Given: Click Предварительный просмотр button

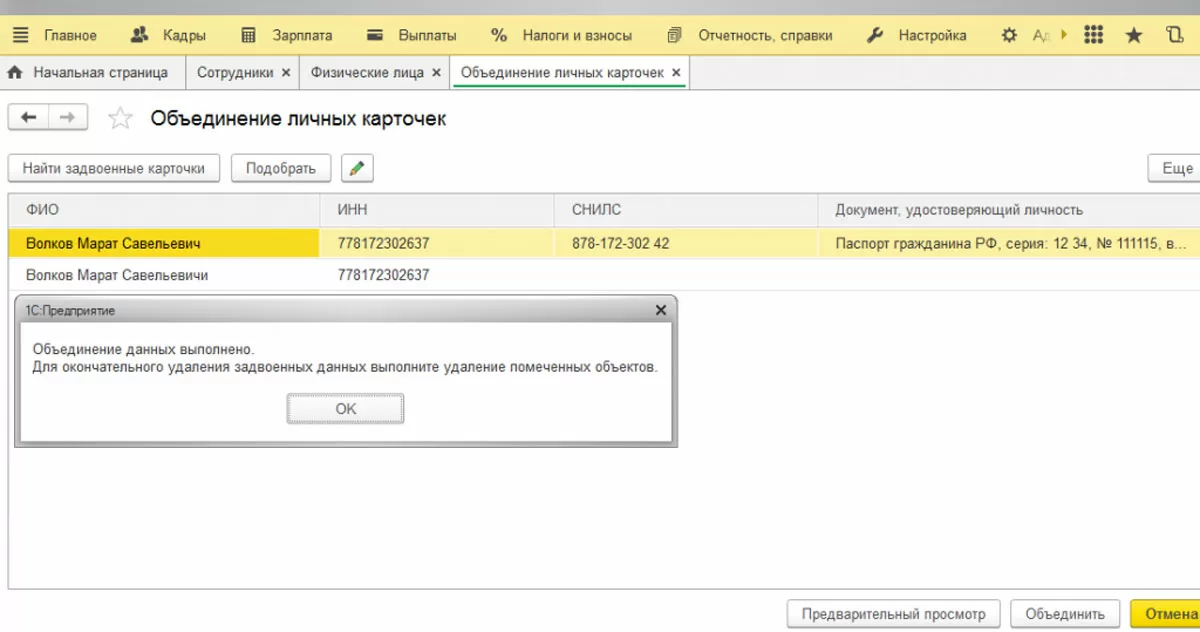Looking at the screenshot, I should point(893,614).
